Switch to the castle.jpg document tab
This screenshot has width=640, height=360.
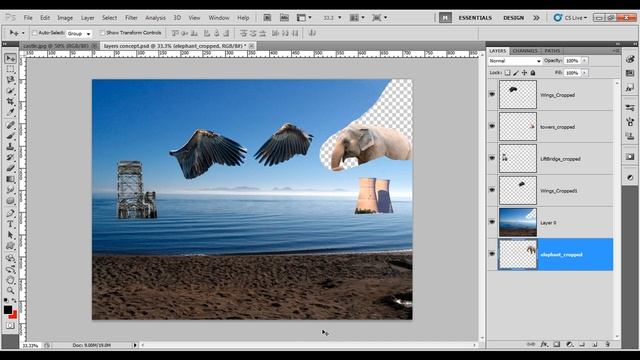click(x=56, y=46)
